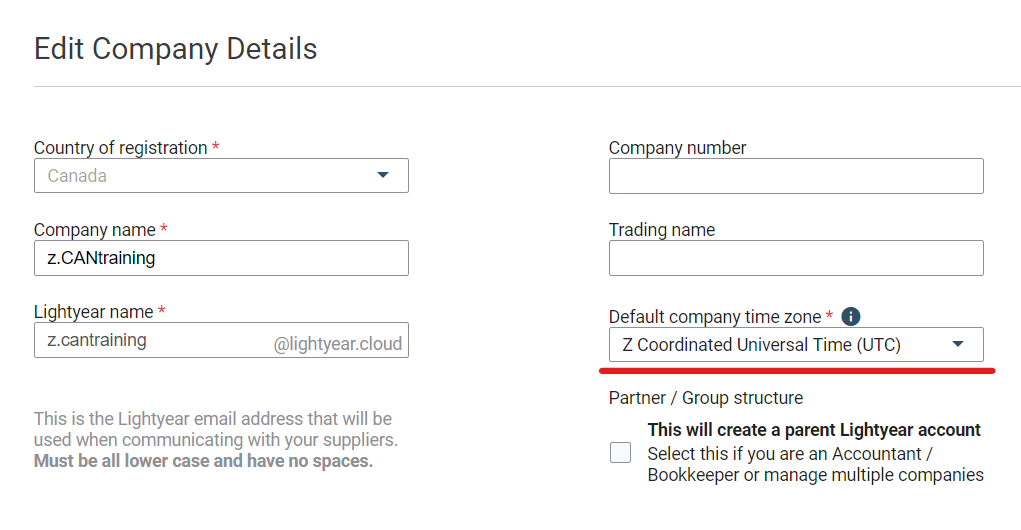Click the Partner / Group structure label
Image resolution: width=1021 pixels, height=530 pixels.
click(706, 398)
